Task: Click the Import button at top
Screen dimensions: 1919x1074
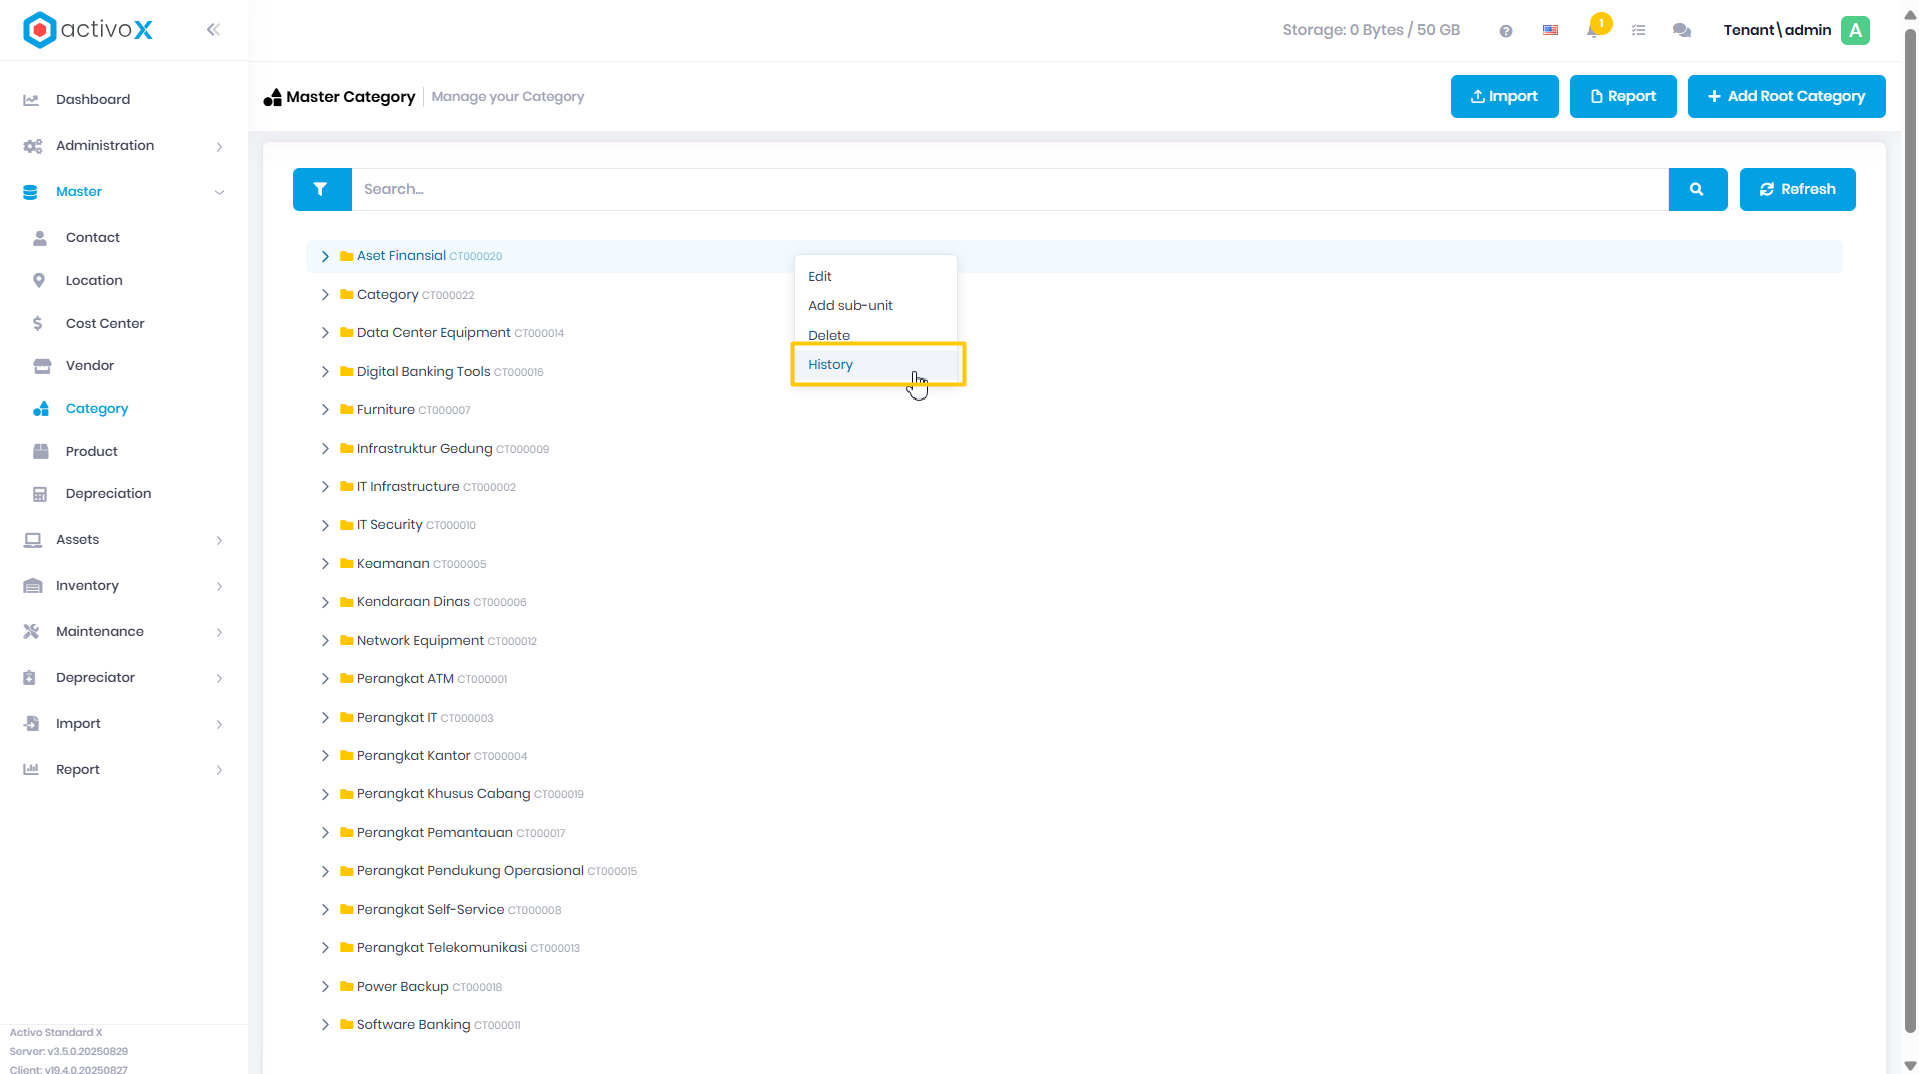Action: tap(1504, 96)
